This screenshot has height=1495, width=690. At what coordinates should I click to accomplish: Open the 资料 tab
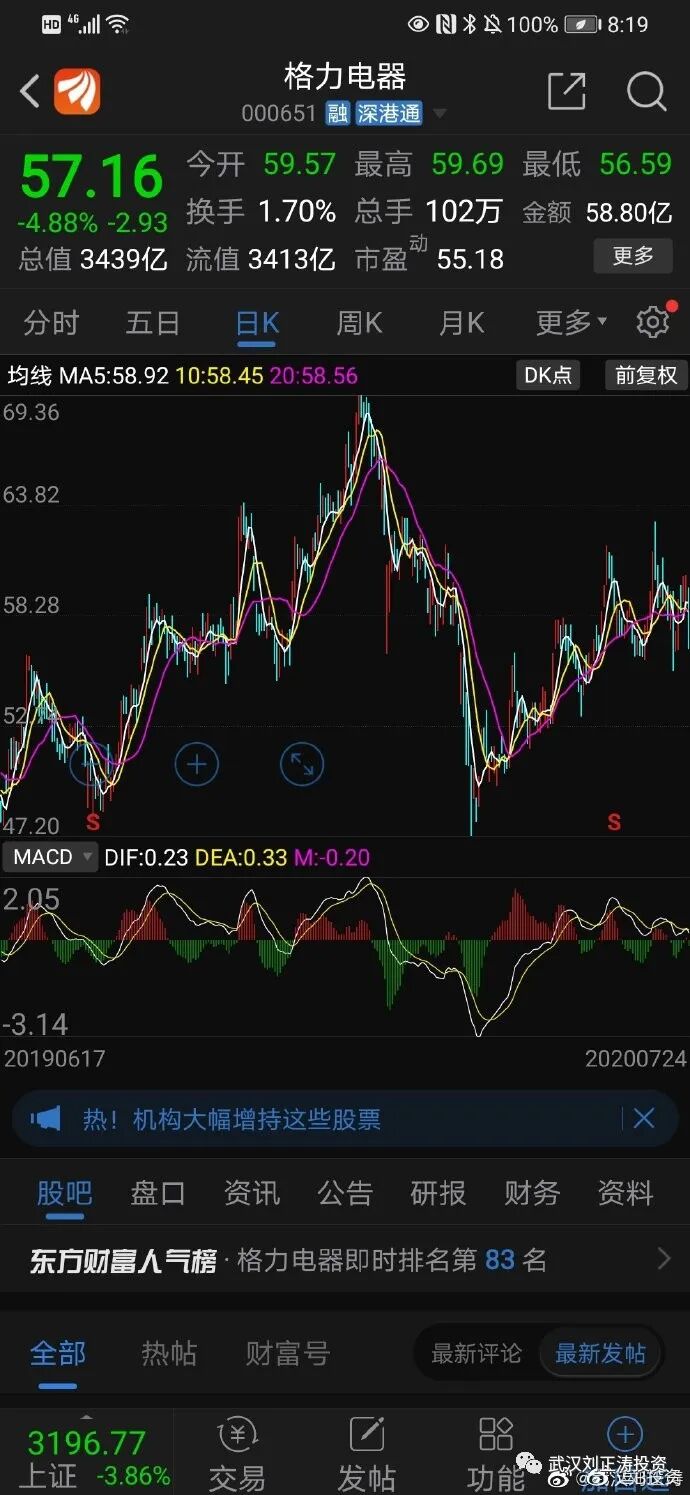[625, 1193]
